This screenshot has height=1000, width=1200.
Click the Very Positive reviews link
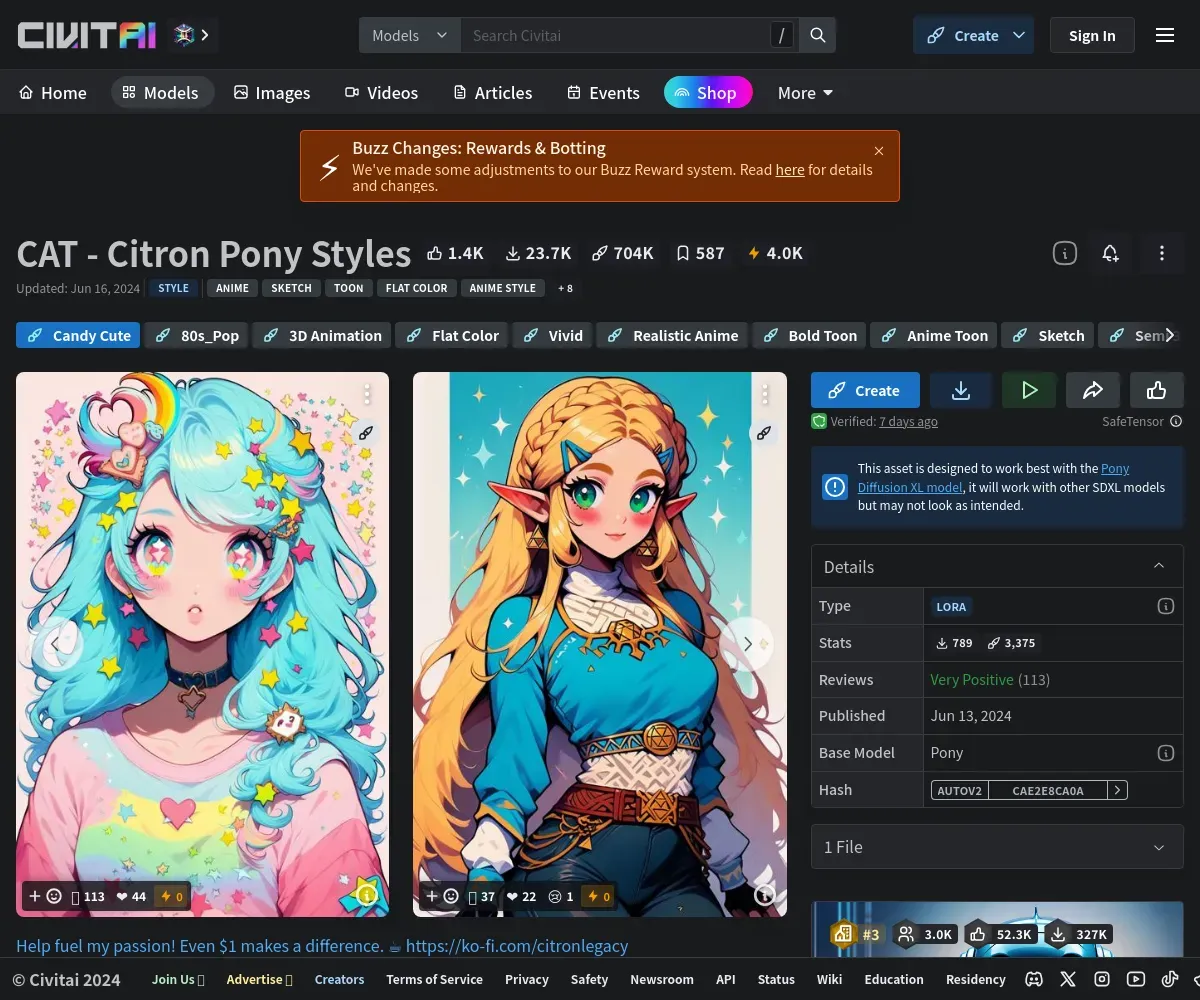coord(972,680)
